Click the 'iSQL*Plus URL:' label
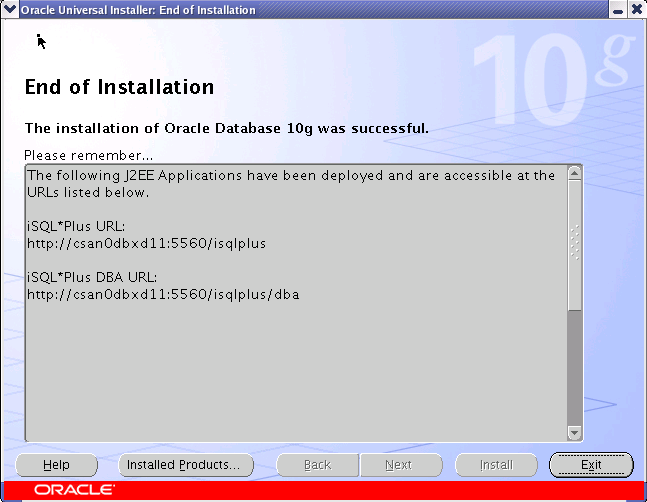Image resolution: width=647 pixels, height=502 pixels. pos(76,226)
